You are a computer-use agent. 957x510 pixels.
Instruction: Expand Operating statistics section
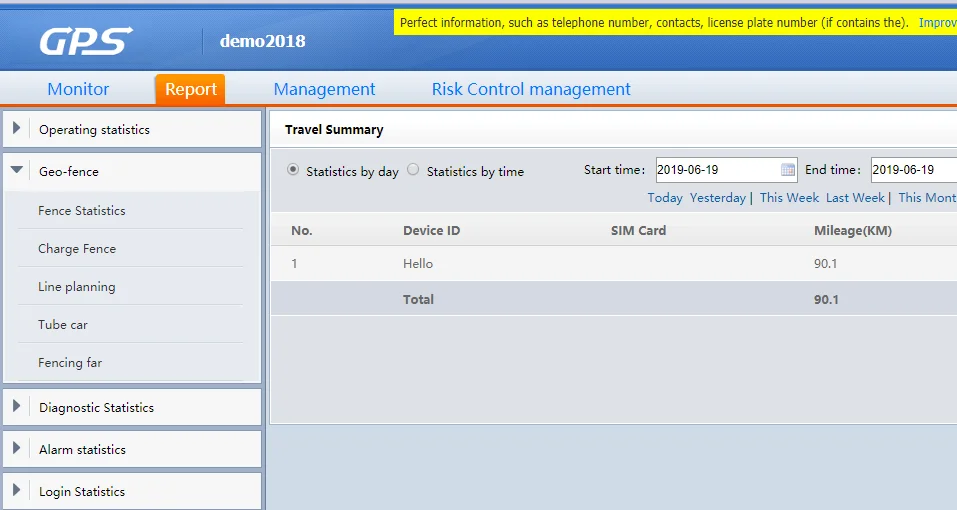point(94,129)
